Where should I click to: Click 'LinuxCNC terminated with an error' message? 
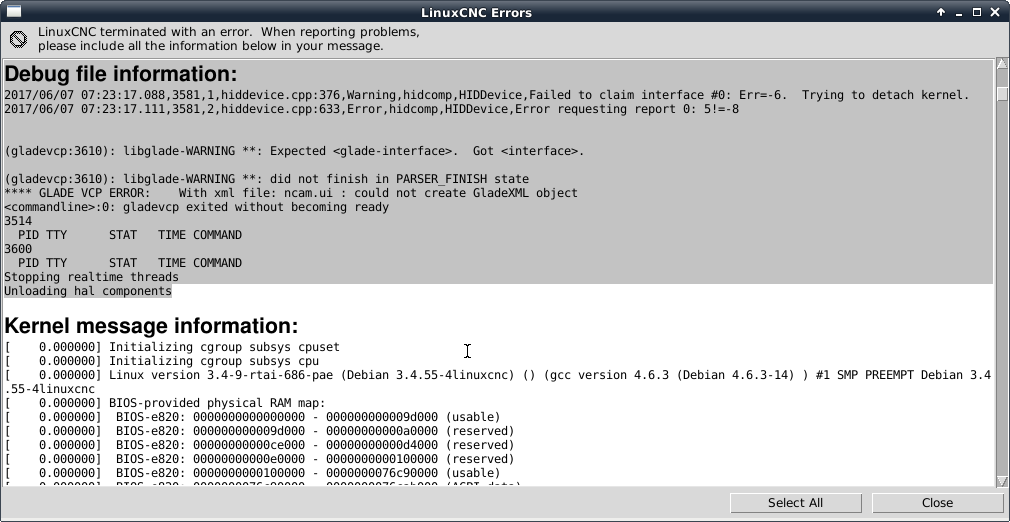[229, 39]
